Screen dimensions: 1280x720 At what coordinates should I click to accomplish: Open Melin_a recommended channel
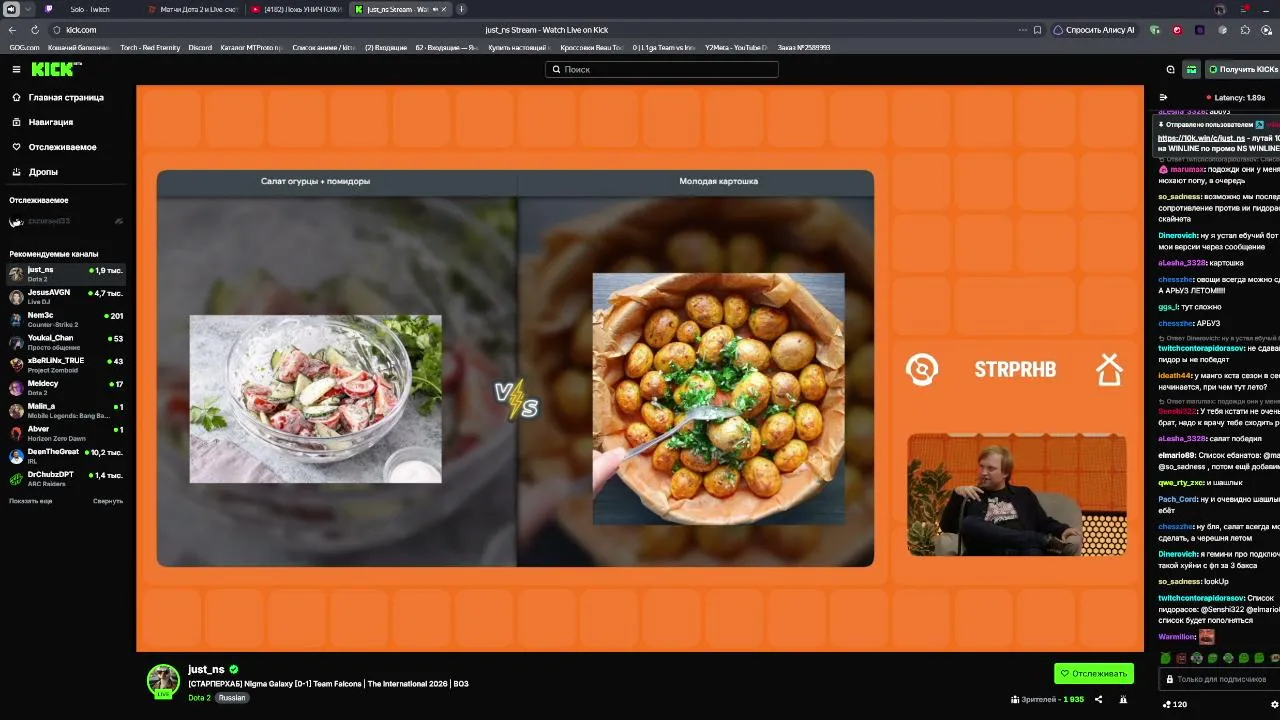[x=66, y=411]
